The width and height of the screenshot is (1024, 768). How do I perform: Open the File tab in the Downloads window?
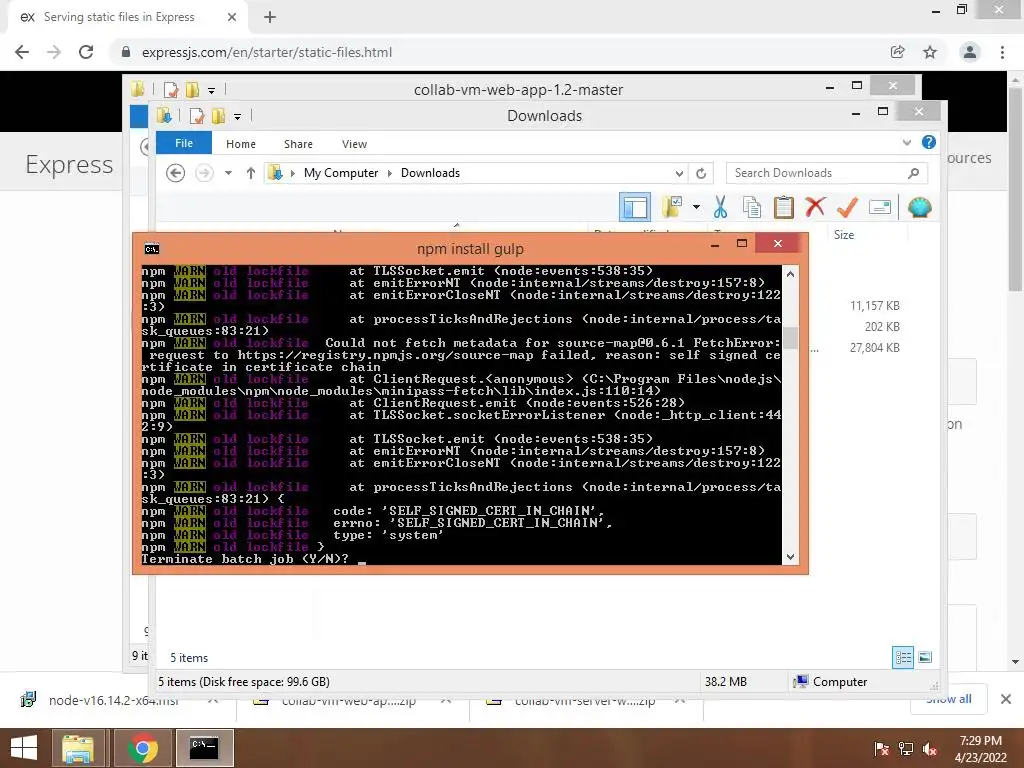[184, 143]
